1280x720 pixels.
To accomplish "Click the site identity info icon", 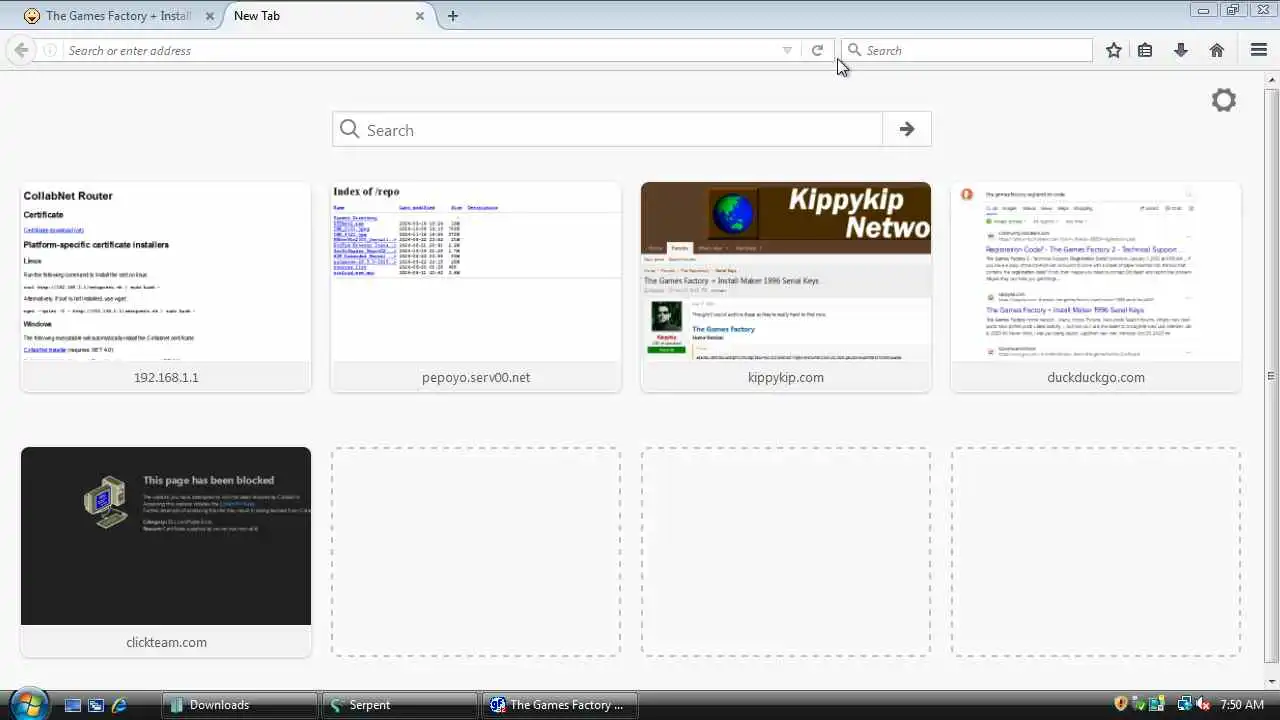I will pos(50,50).
